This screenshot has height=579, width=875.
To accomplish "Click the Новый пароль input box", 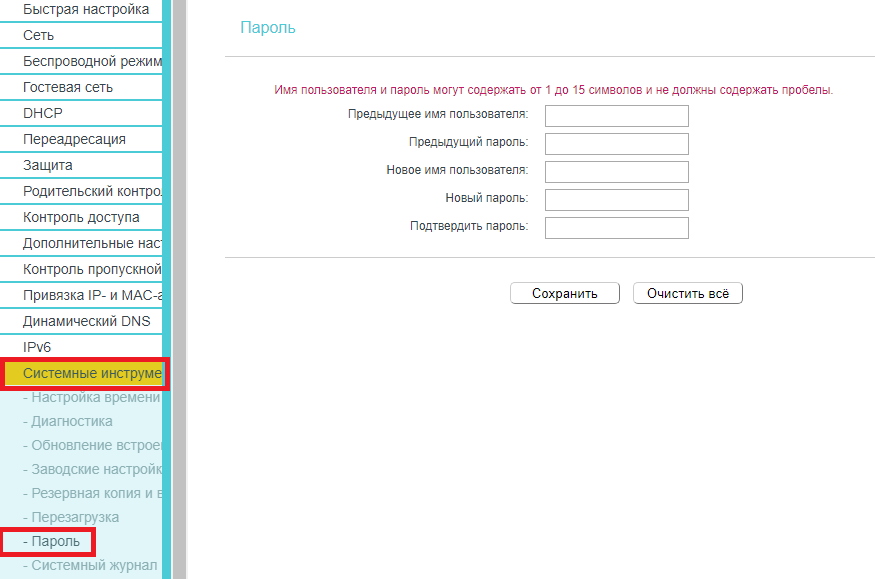I will click(616, 200).
